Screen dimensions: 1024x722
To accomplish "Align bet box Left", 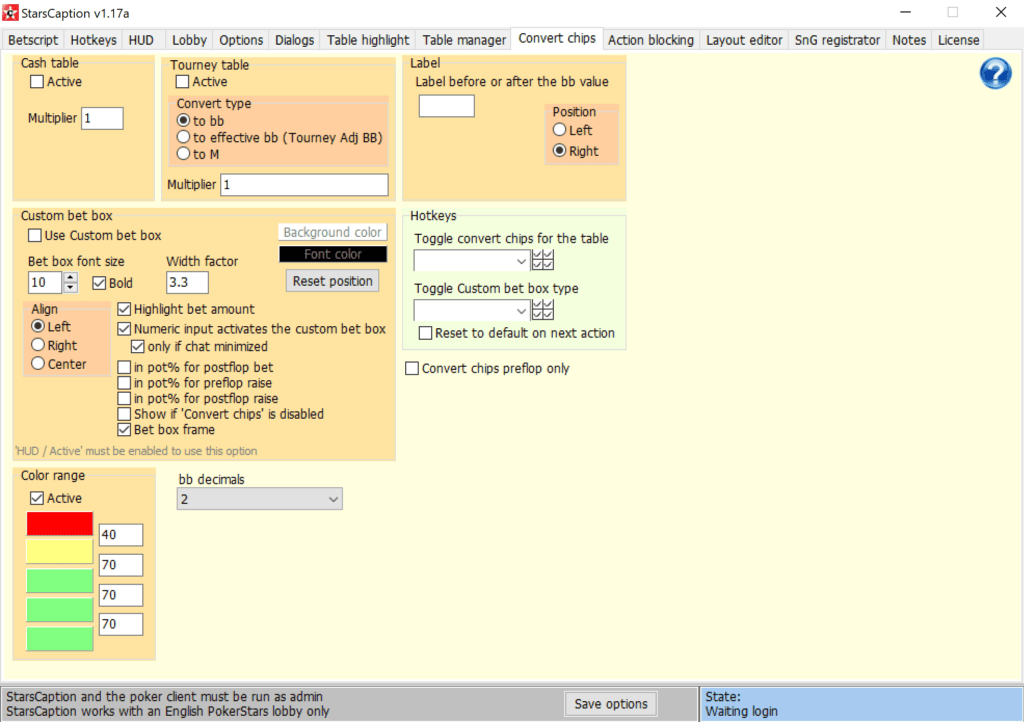I will [38, 326].
